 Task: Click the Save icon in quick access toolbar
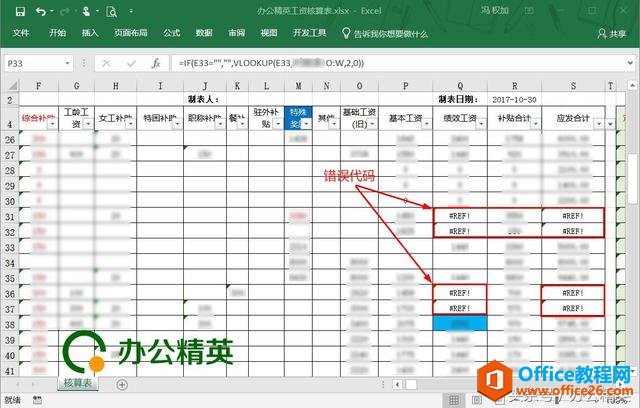(20, 11)
